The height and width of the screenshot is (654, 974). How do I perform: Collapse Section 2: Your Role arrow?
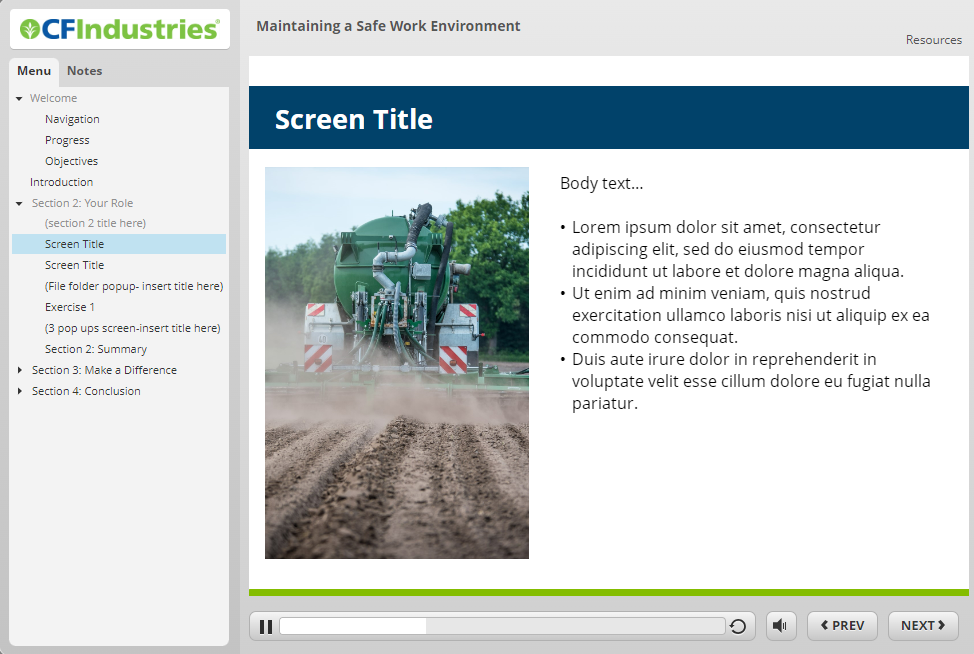click(19, 204)
